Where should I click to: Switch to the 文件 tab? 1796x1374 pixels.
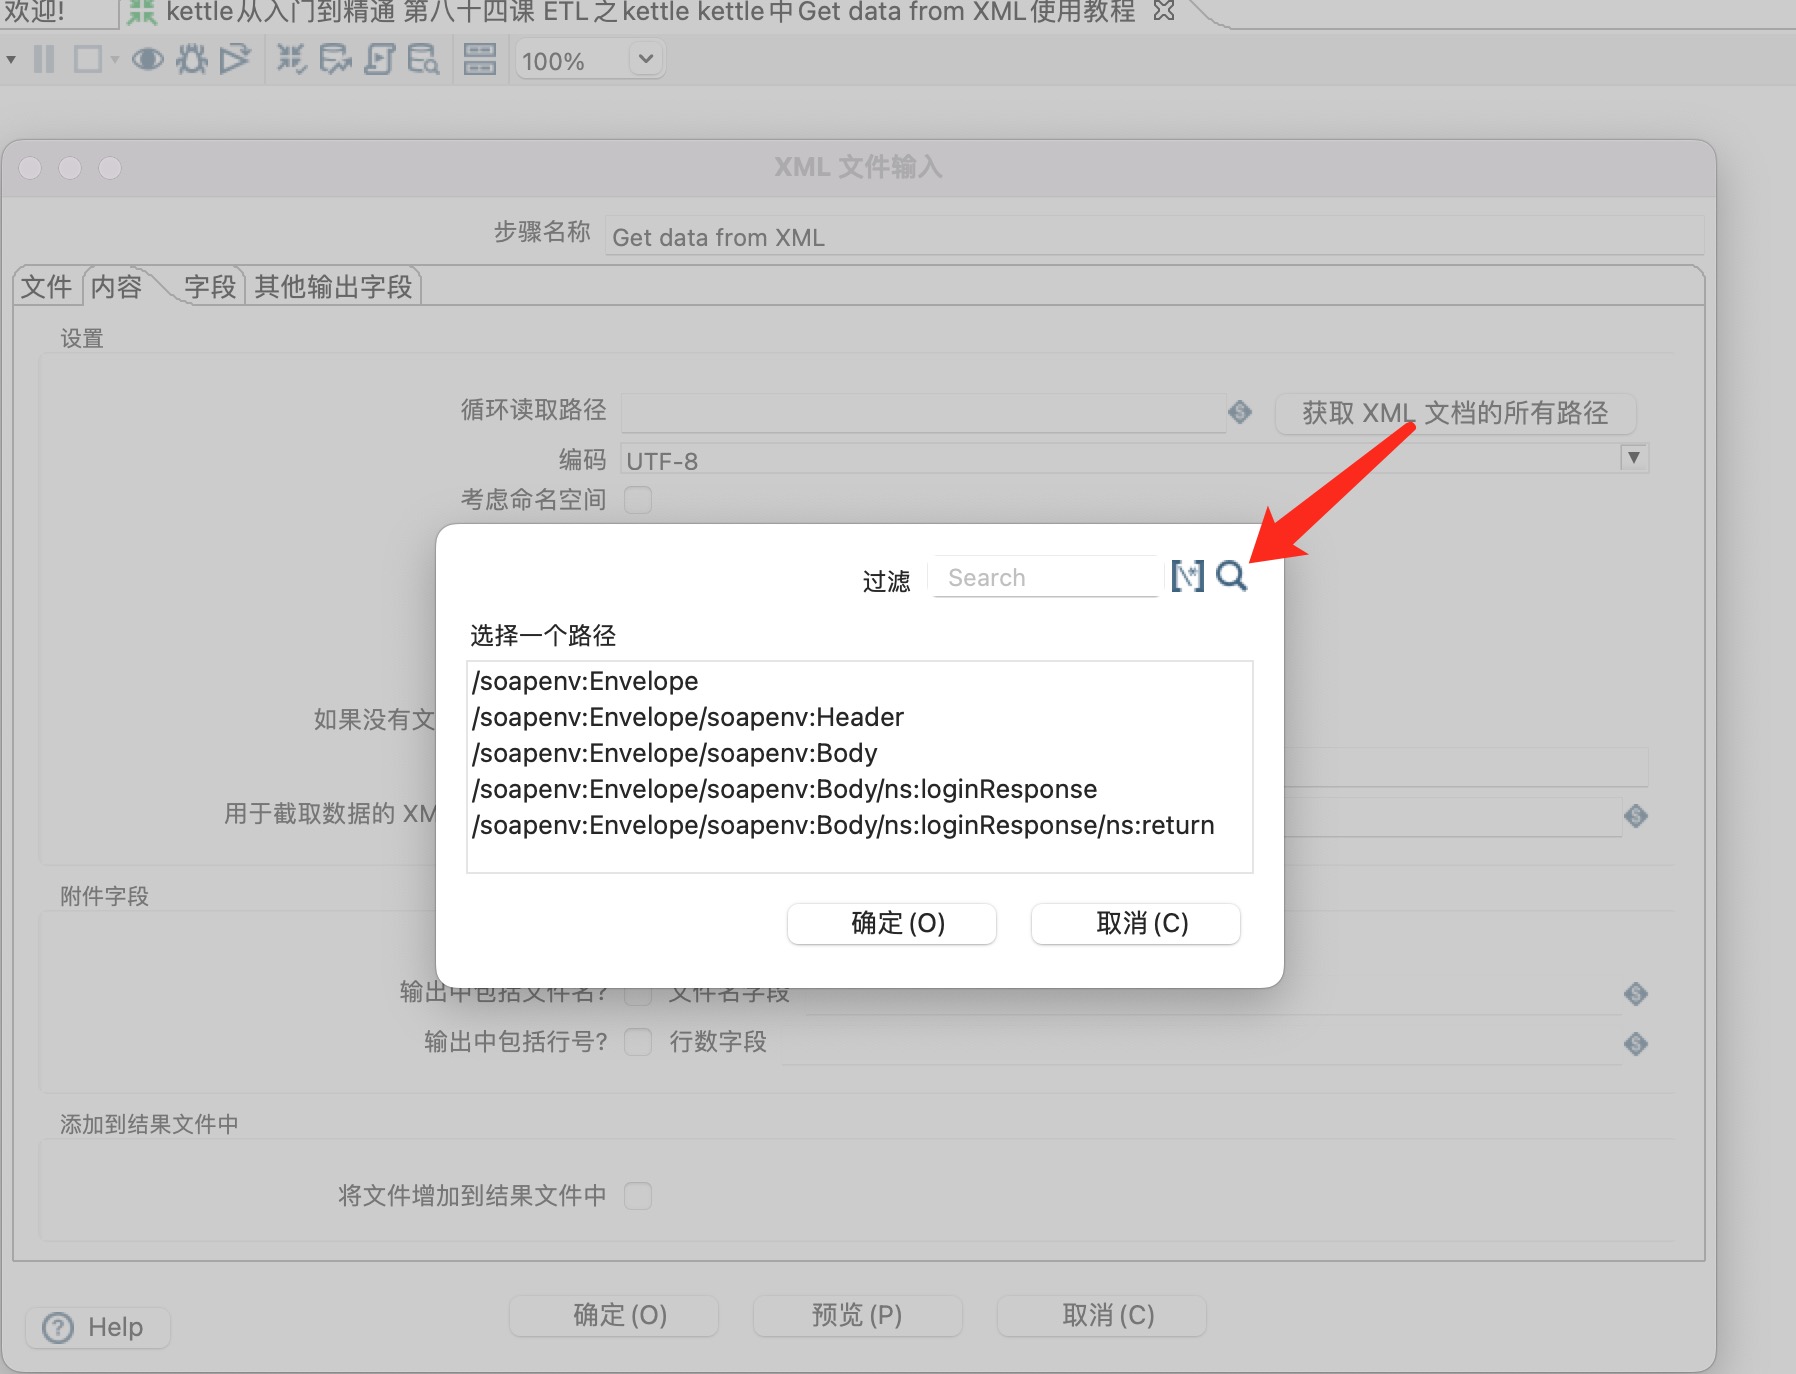(46, 286)
